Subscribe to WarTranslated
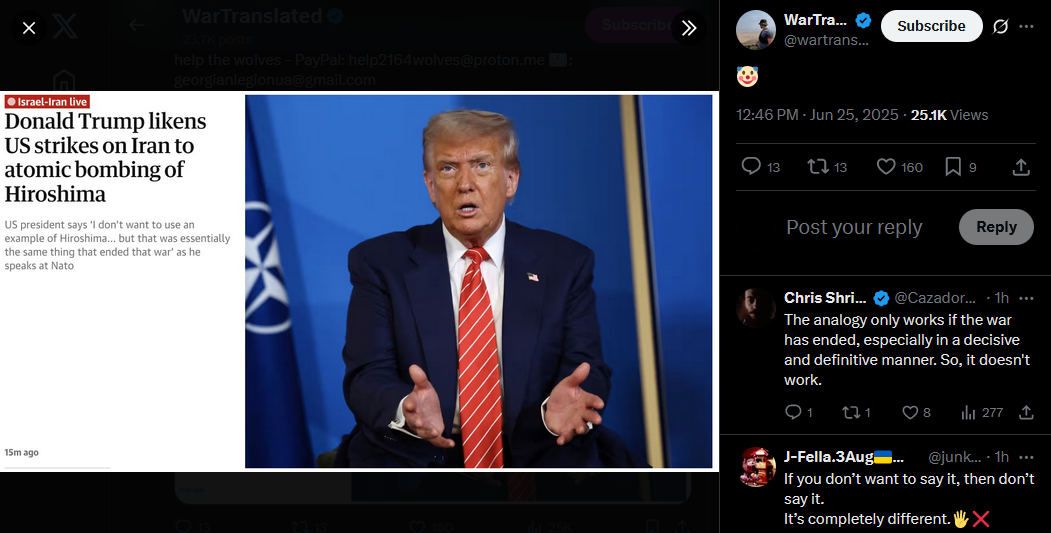Image resolution: width=1051 pixels, height=533 pixels. 931,26
